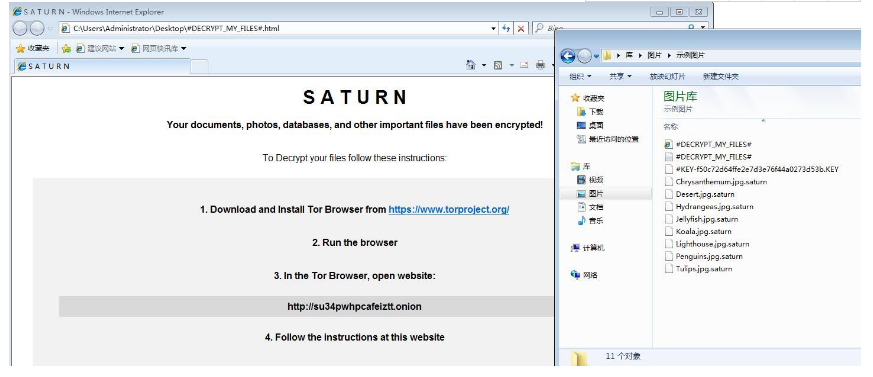Click the printer icon in IE toolbar
This screenshot has width=873, height=377.
(540, 65)
